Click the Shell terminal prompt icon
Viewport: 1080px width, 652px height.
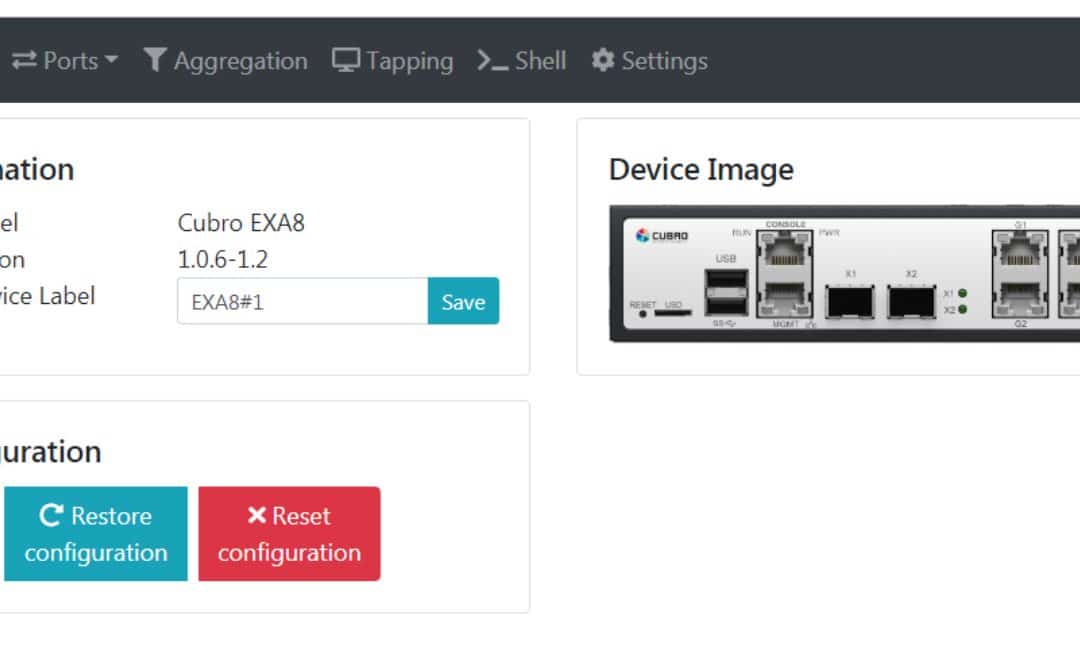click(492, 61)
